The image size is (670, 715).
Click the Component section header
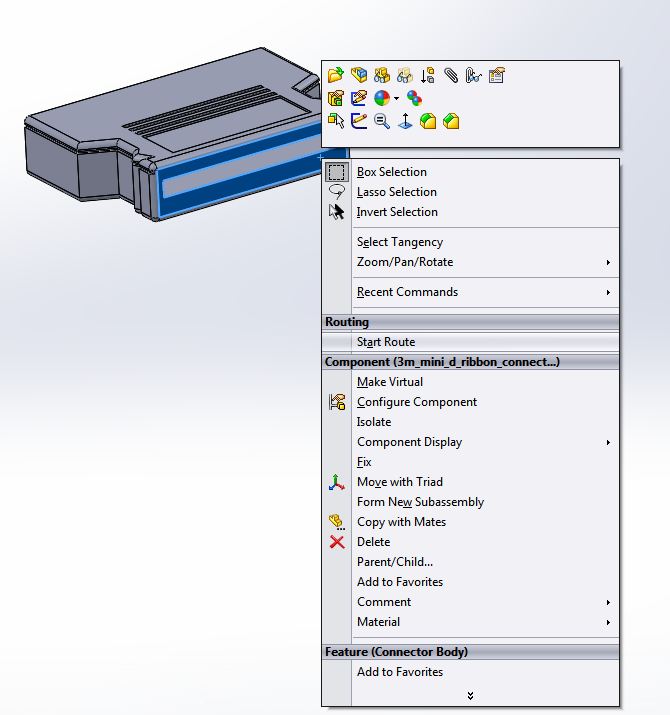point(470,362)
